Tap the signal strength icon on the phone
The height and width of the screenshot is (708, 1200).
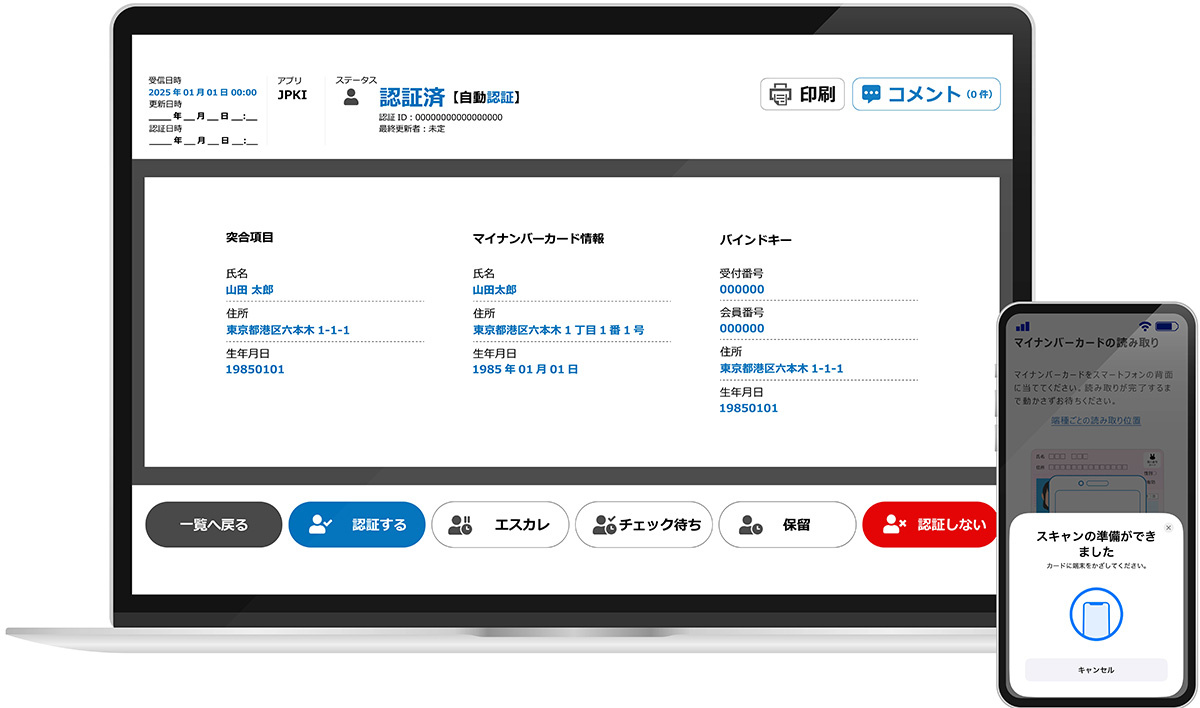pyautogui.click(x=1023, y=326)
